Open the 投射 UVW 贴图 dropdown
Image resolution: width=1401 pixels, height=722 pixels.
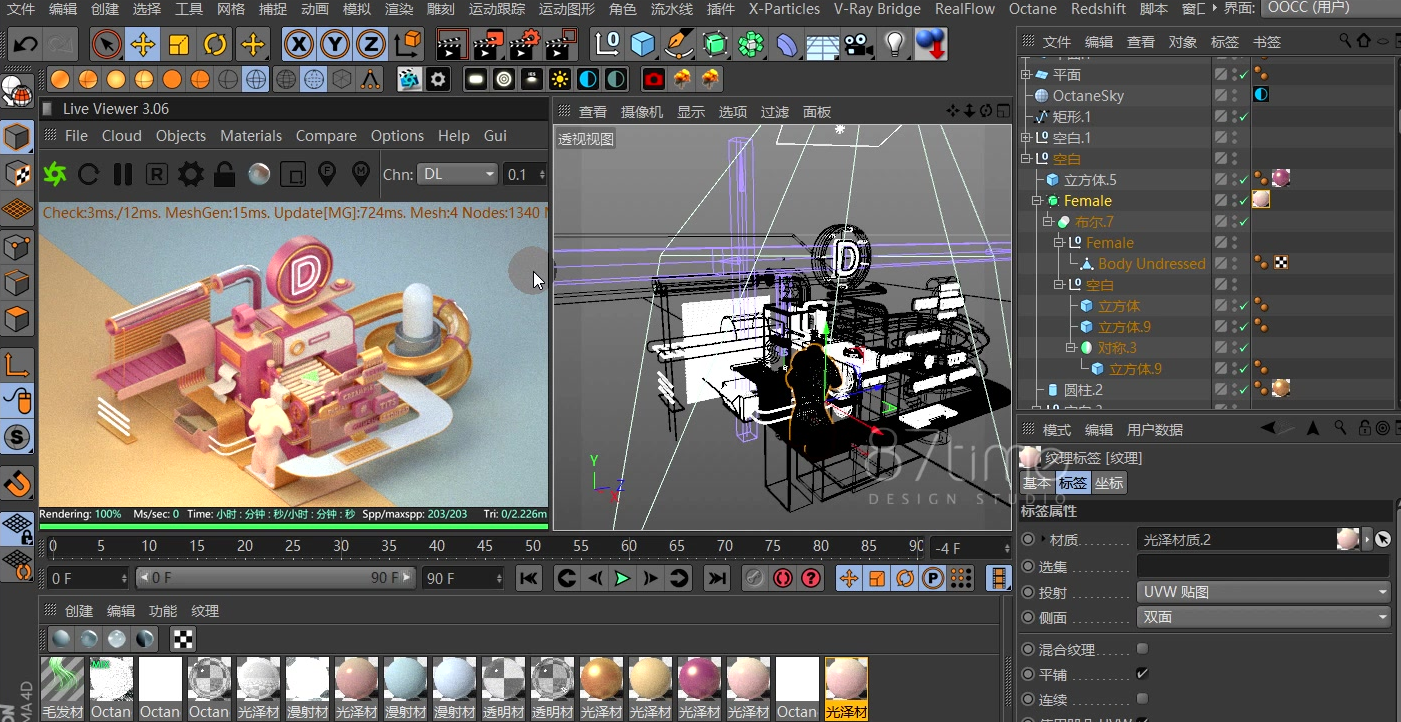tap(1264, 592)
